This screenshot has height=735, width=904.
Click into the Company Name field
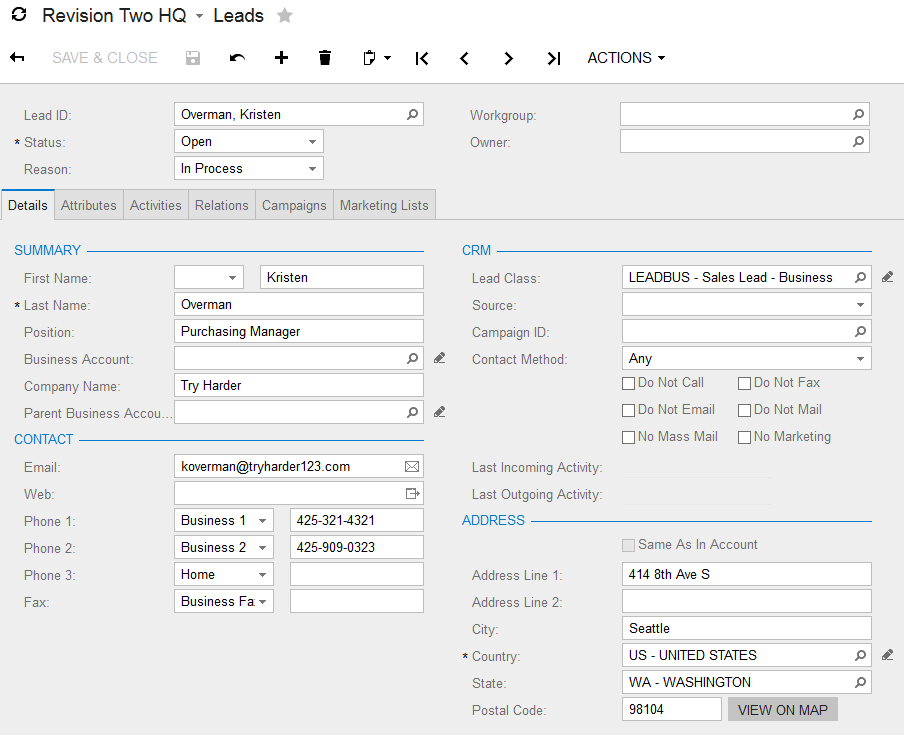pyautogui.click(x=299, y=385)
